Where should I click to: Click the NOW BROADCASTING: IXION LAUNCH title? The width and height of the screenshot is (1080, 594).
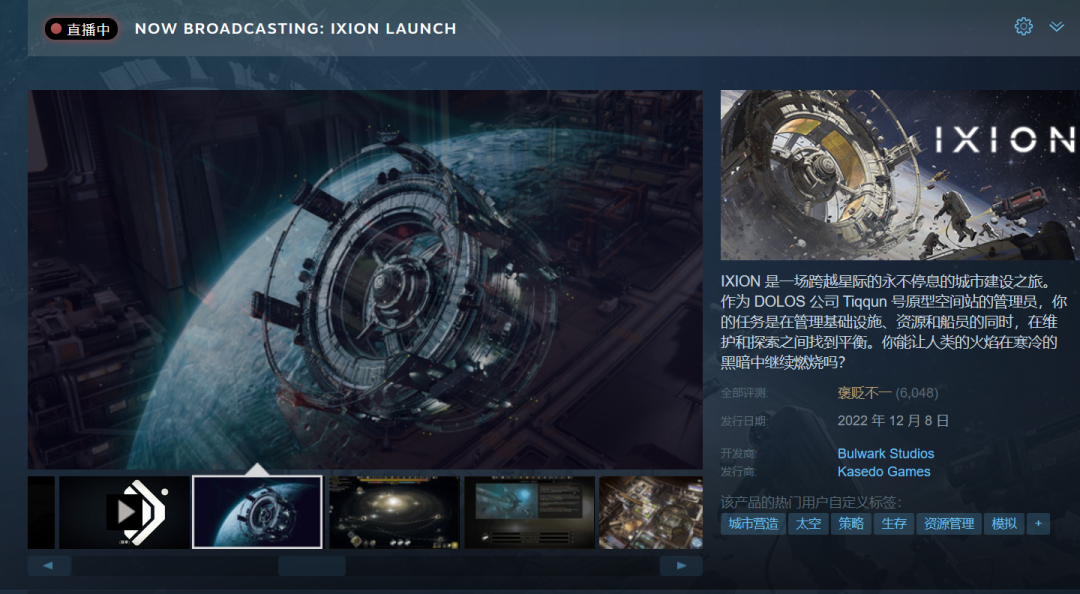(295, 29)
